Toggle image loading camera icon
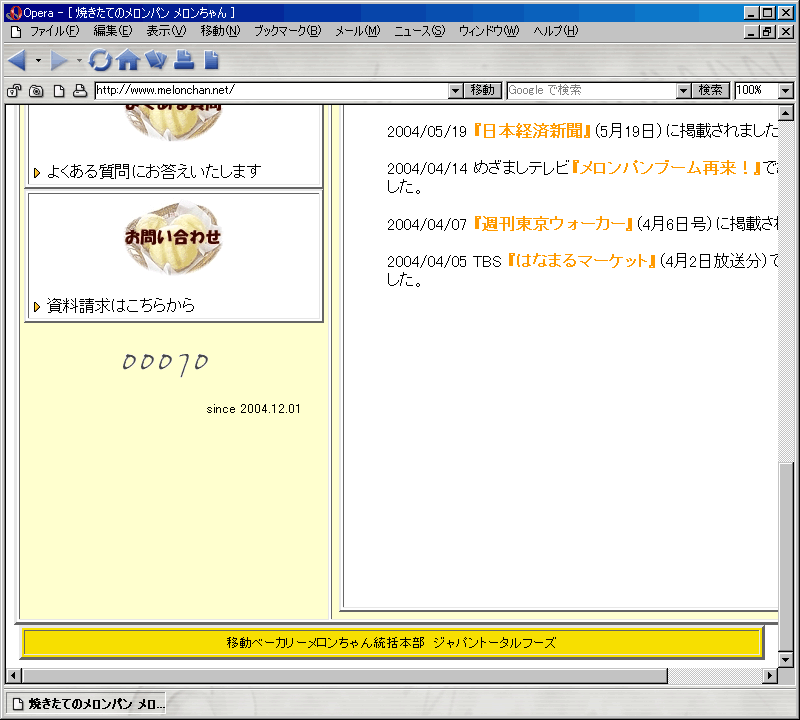 [36, 91]
